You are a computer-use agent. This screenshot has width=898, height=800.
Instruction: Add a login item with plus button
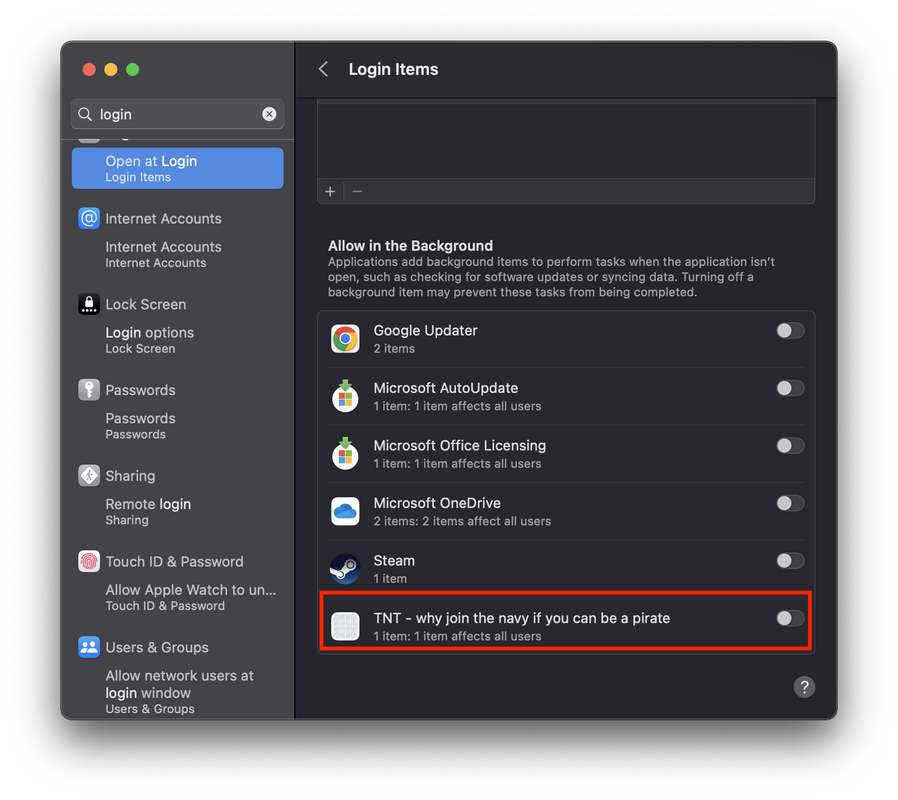click(x=330, y=191)
